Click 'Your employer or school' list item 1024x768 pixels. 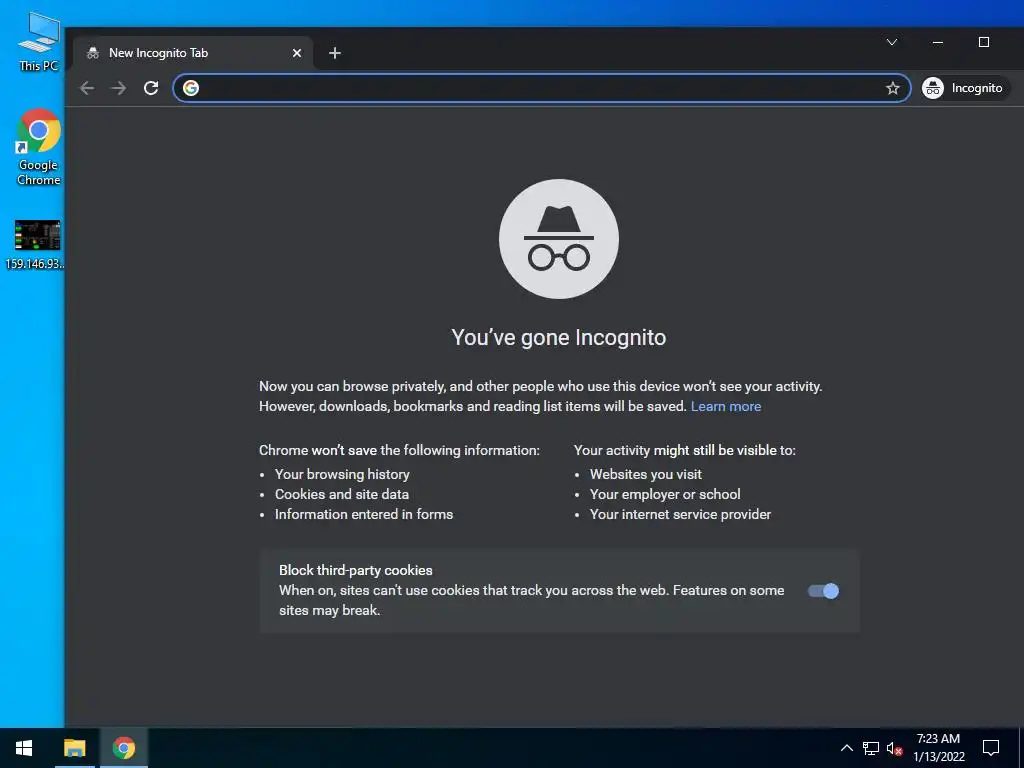pos(665,494)
